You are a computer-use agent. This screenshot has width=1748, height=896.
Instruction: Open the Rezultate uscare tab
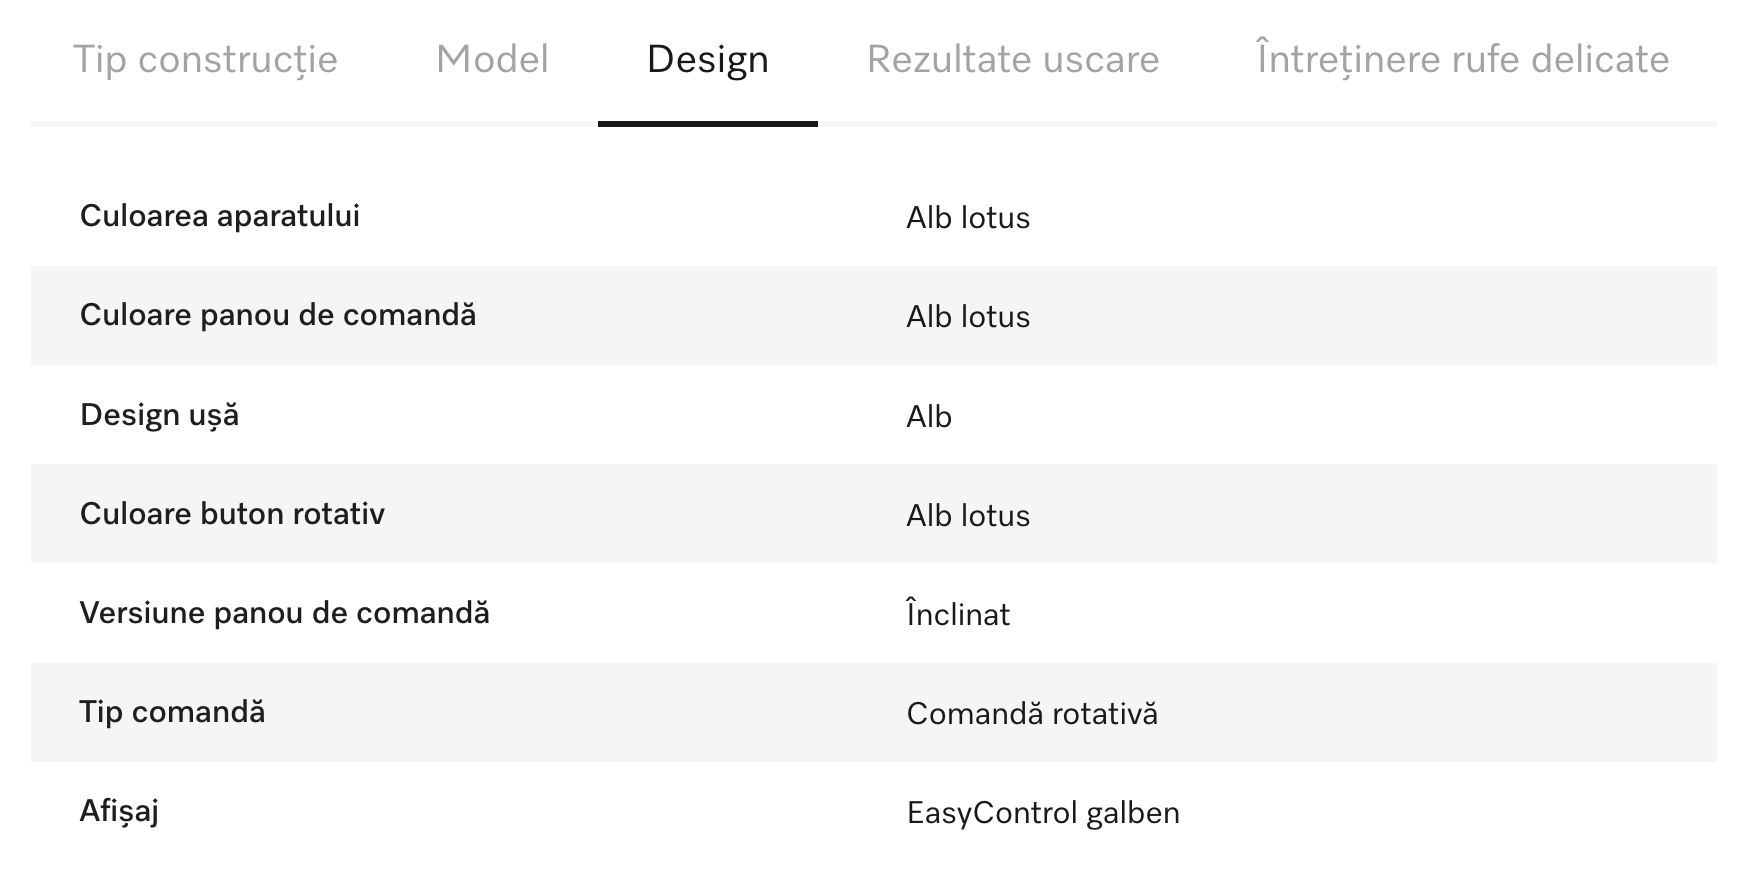click(1013, 60)
